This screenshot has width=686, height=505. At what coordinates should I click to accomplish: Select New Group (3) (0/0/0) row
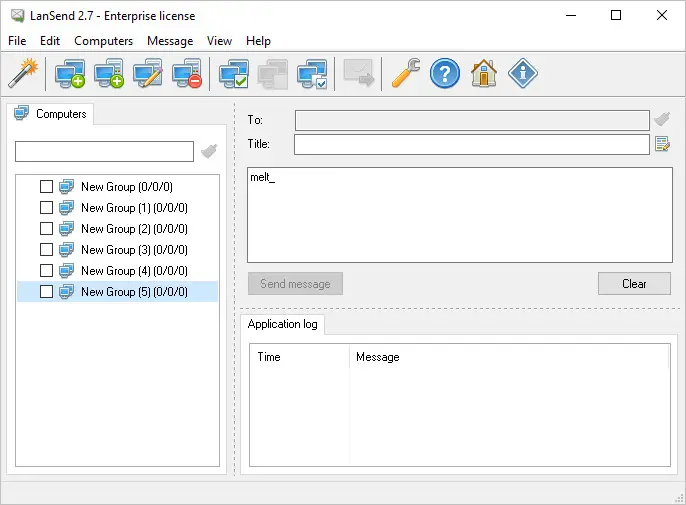click(x=117, y=249)
